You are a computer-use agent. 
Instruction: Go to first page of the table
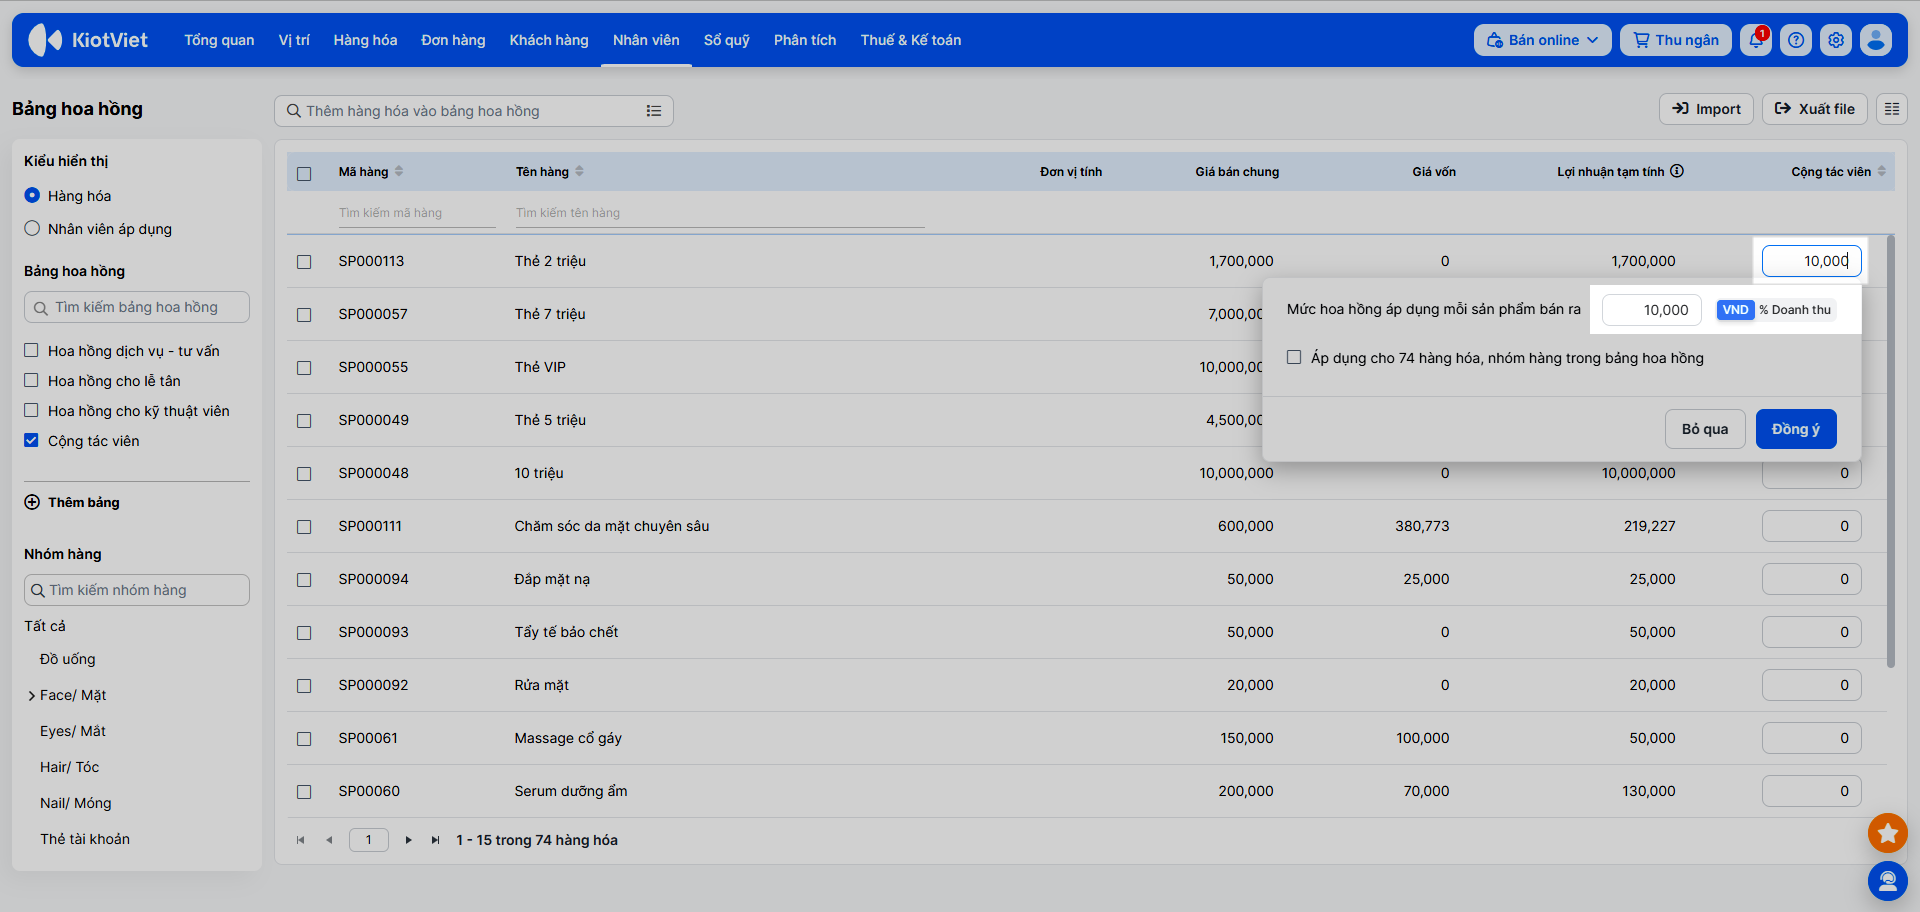coord(300,840)
